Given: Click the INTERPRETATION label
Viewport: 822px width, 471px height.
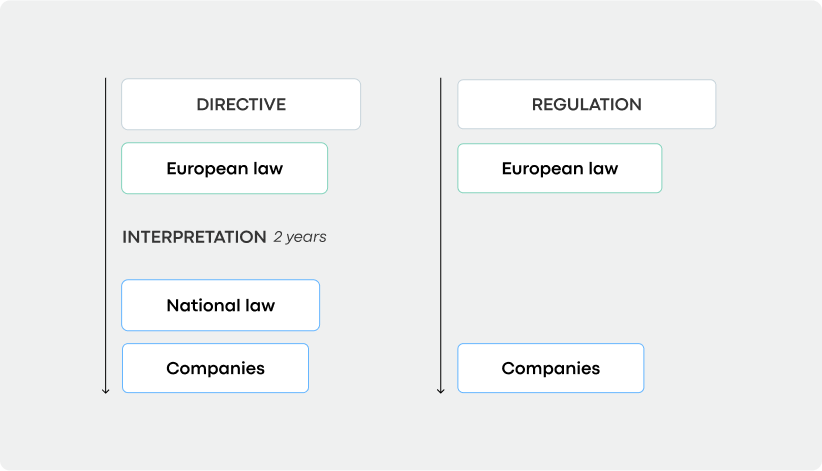Looking at the screenshot, I should tap(194, 237).
